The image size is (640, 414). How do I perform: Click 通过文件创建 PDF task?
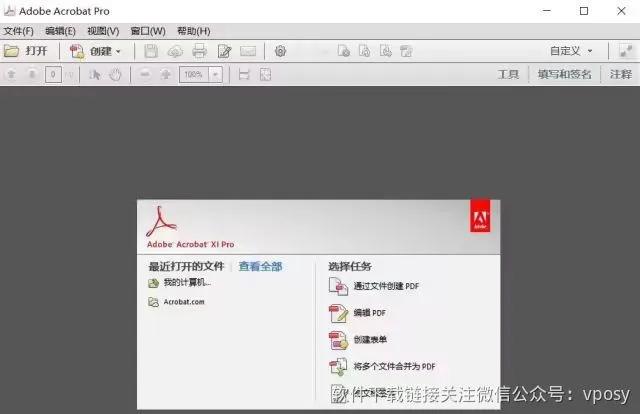coord(386,286)
